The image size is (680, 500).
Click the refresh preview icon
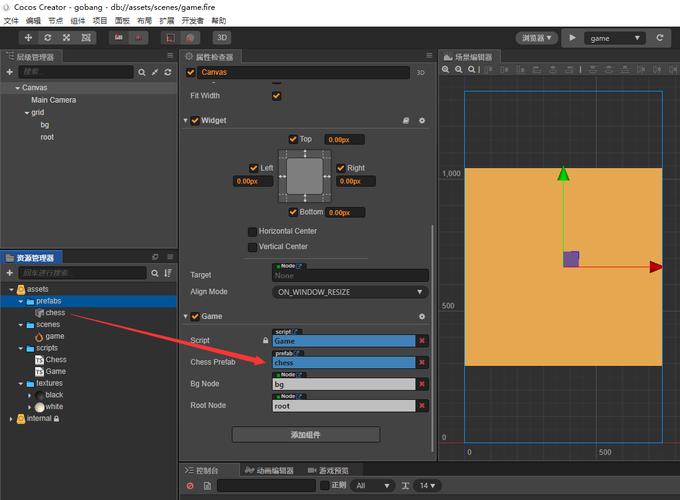pos(660,38)
